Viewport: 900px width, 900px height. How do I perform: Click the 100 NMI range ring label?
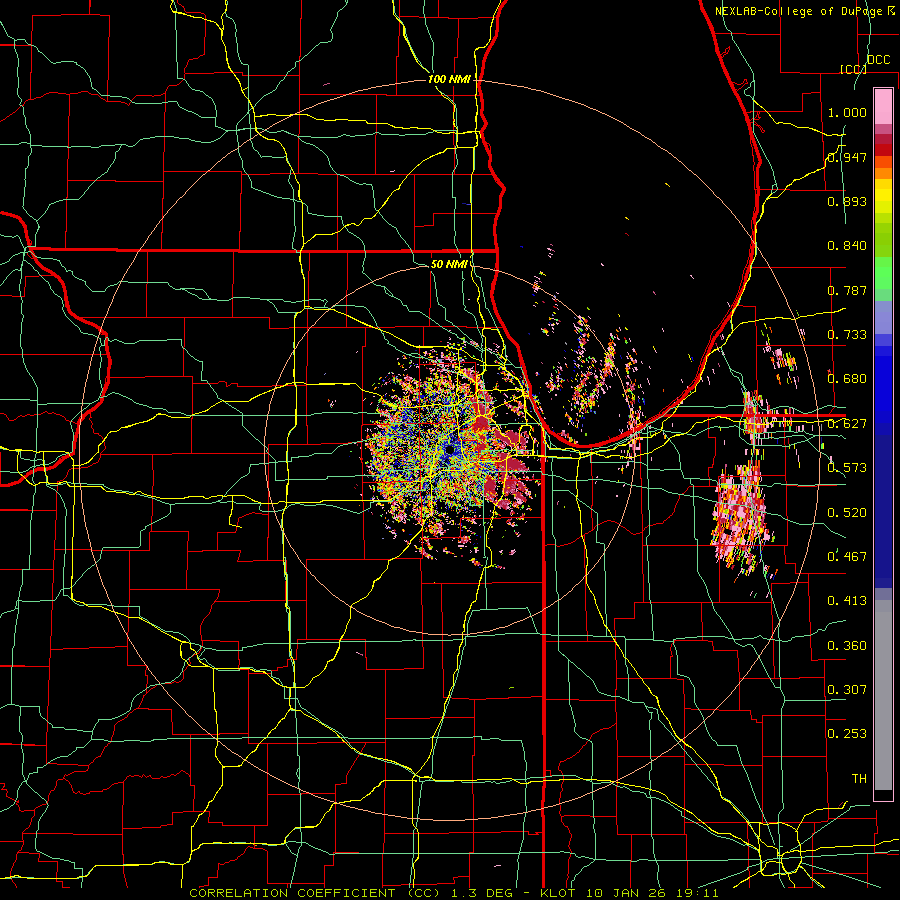(449, 79)
